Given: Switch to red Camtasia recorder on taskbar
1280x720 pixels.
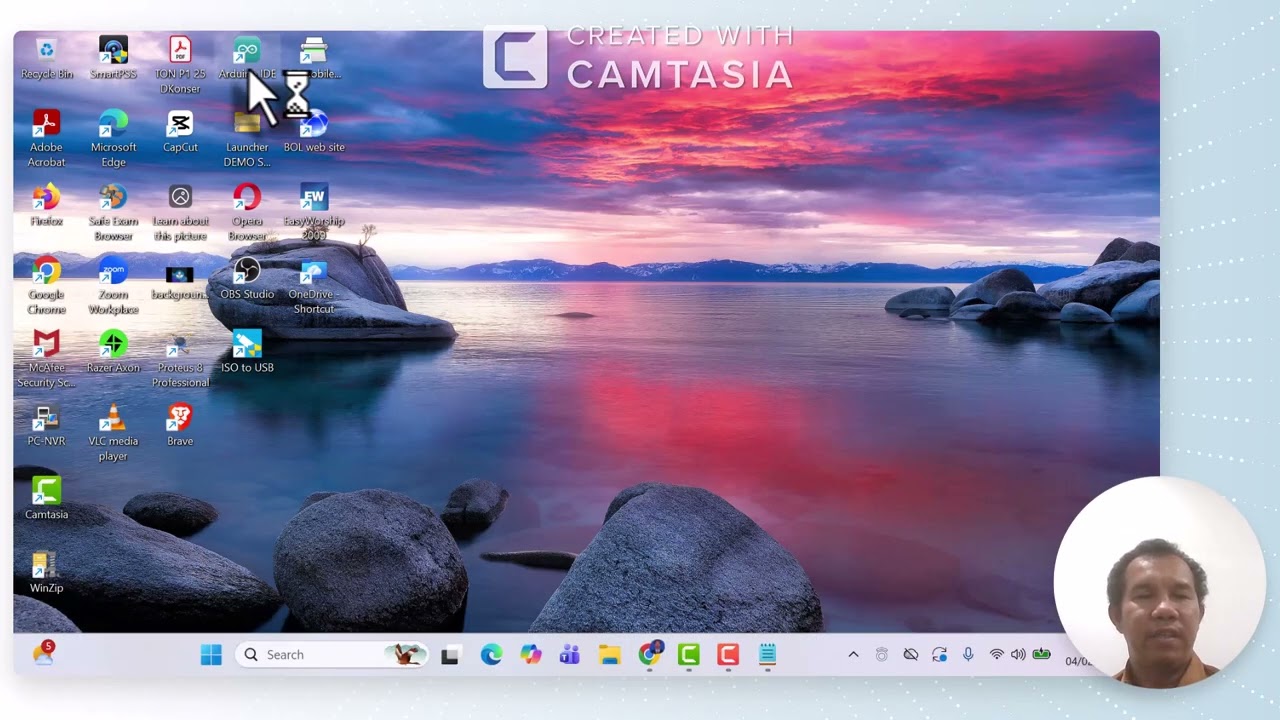Looking at the screenshot, I should coord(728,655).
